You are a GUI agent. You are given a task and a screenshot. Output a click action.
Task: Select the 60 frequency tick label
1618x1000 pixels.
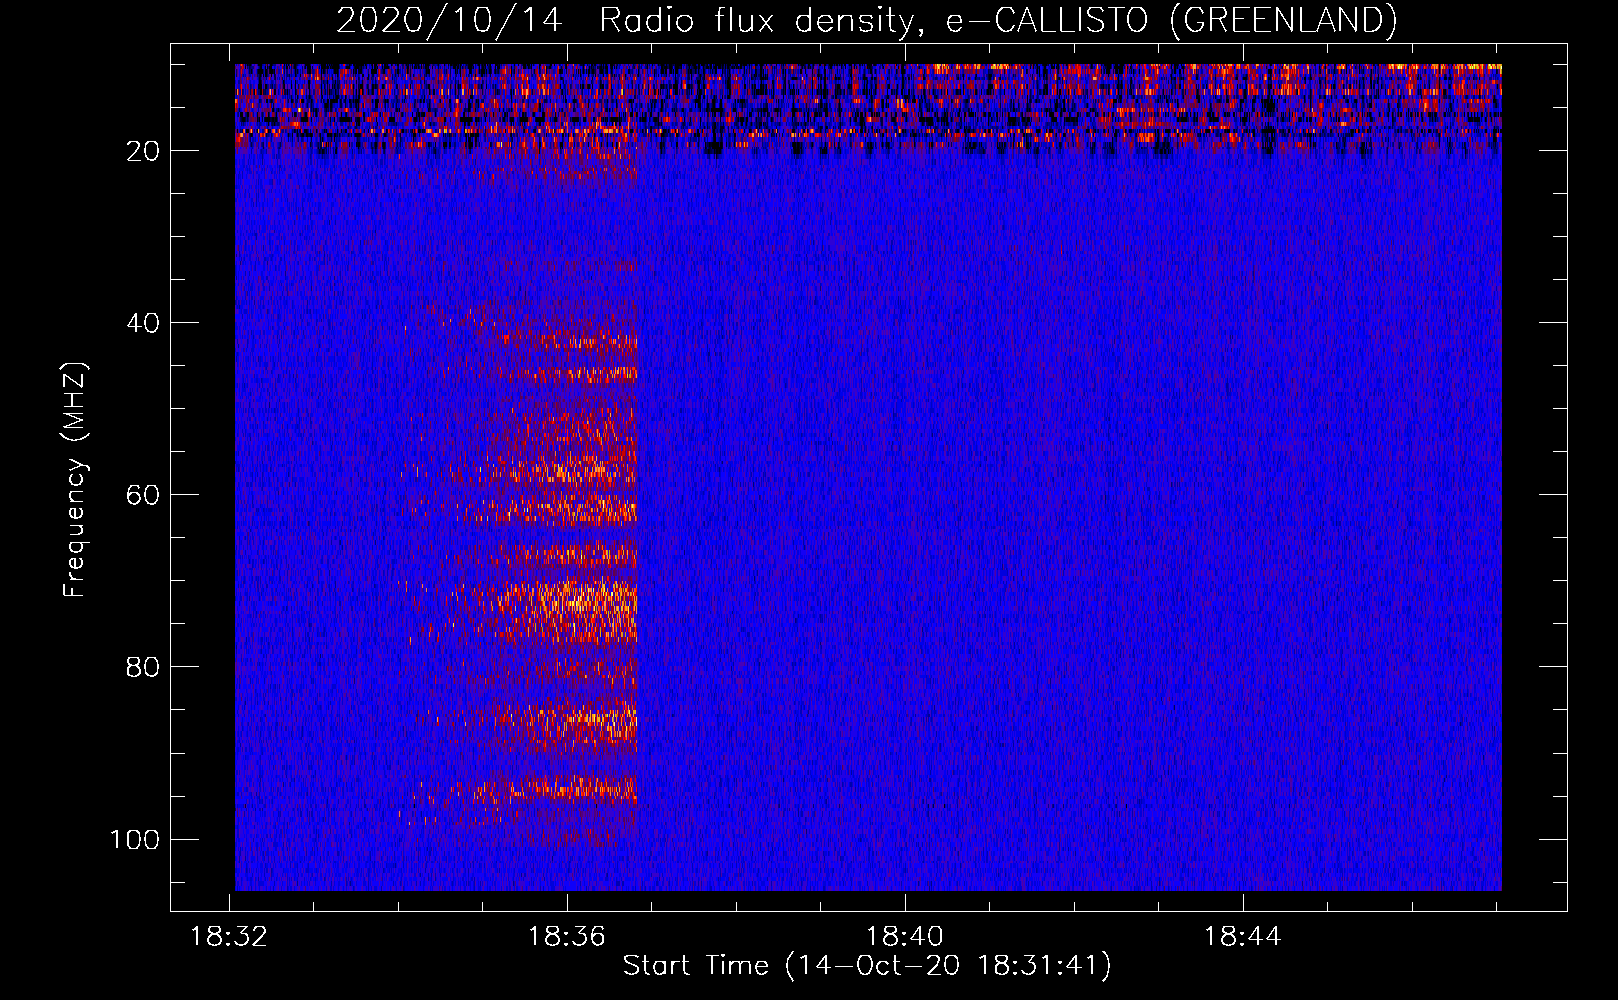(x=143, y=495)
